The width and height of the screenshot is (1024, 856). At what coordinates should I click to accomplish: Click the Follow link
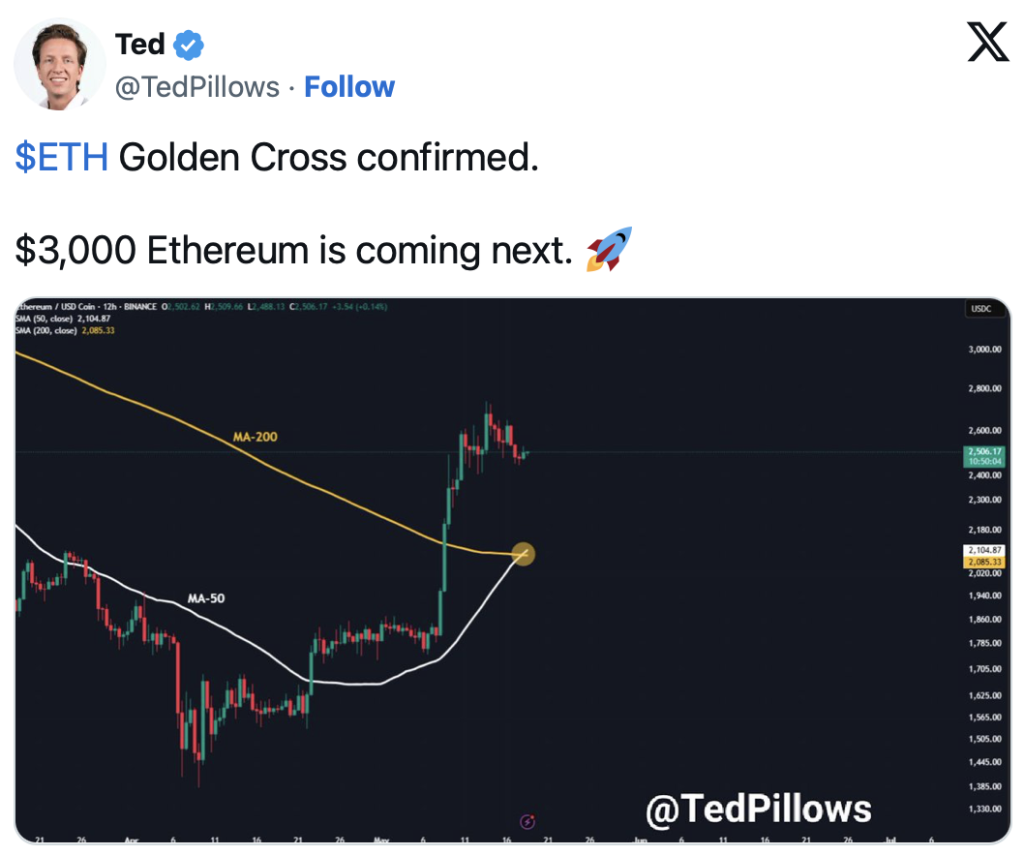[349, 87]
